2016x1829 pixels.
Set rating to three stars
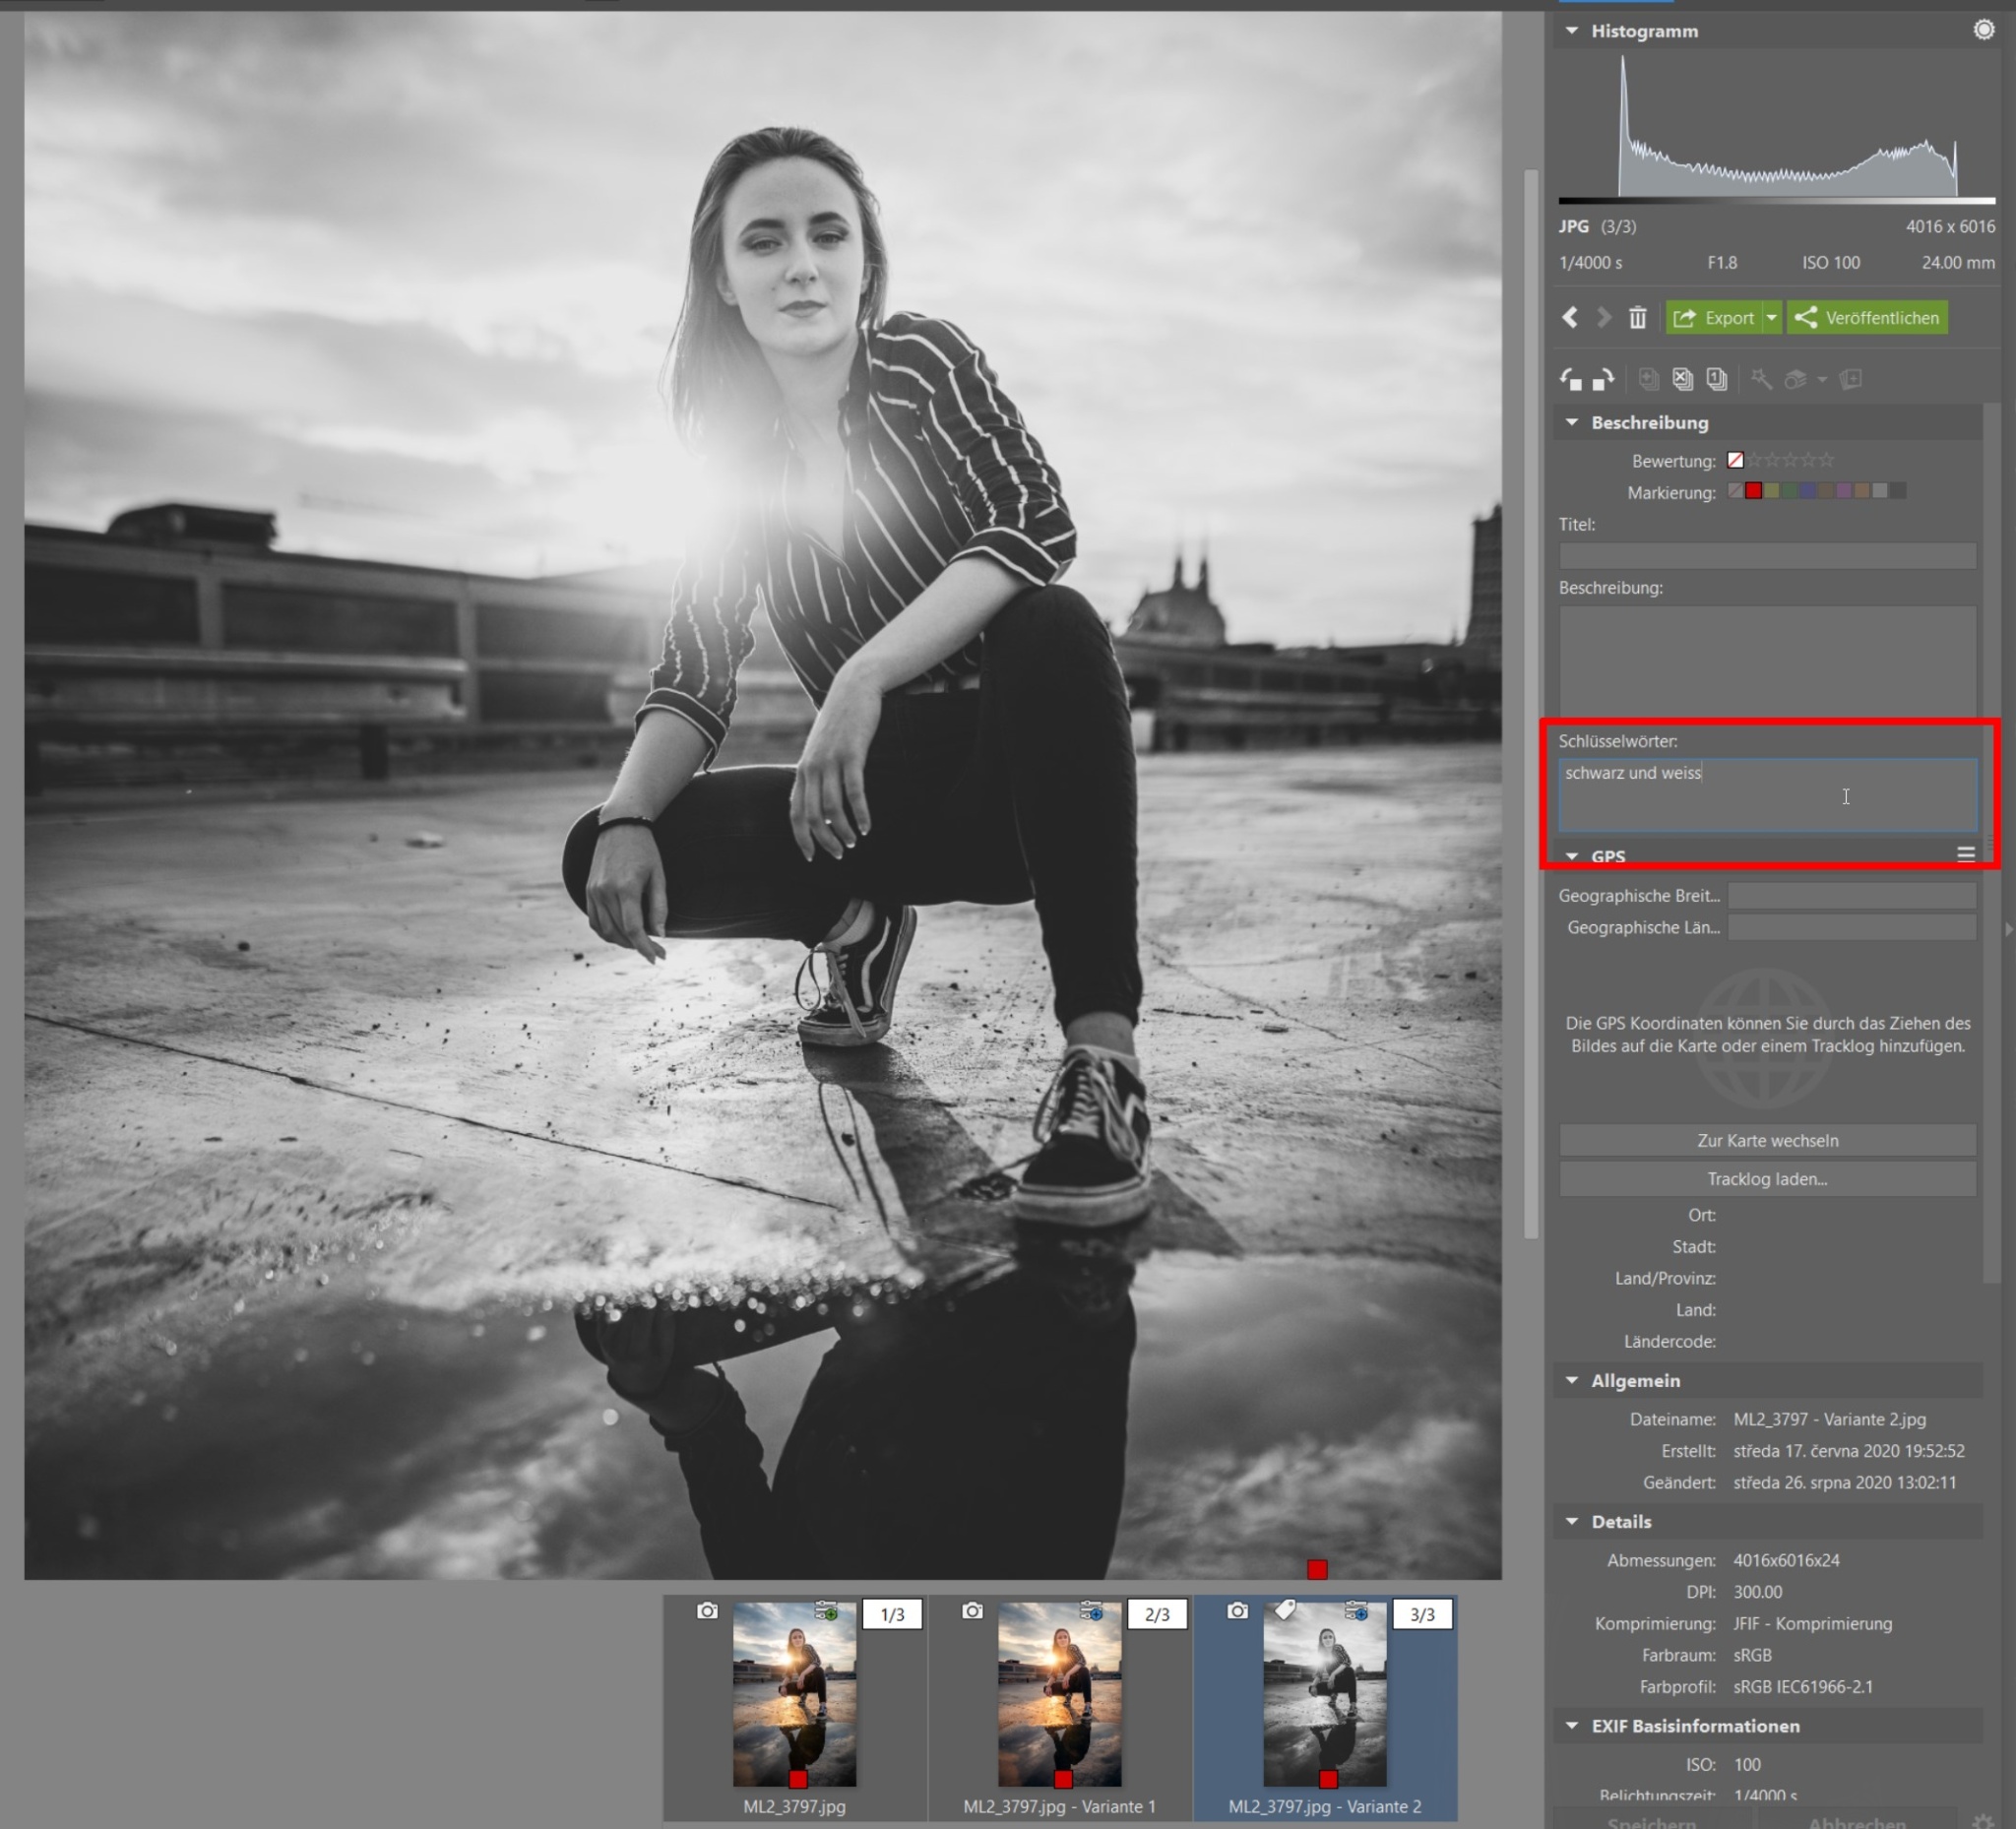point(1790,460)
